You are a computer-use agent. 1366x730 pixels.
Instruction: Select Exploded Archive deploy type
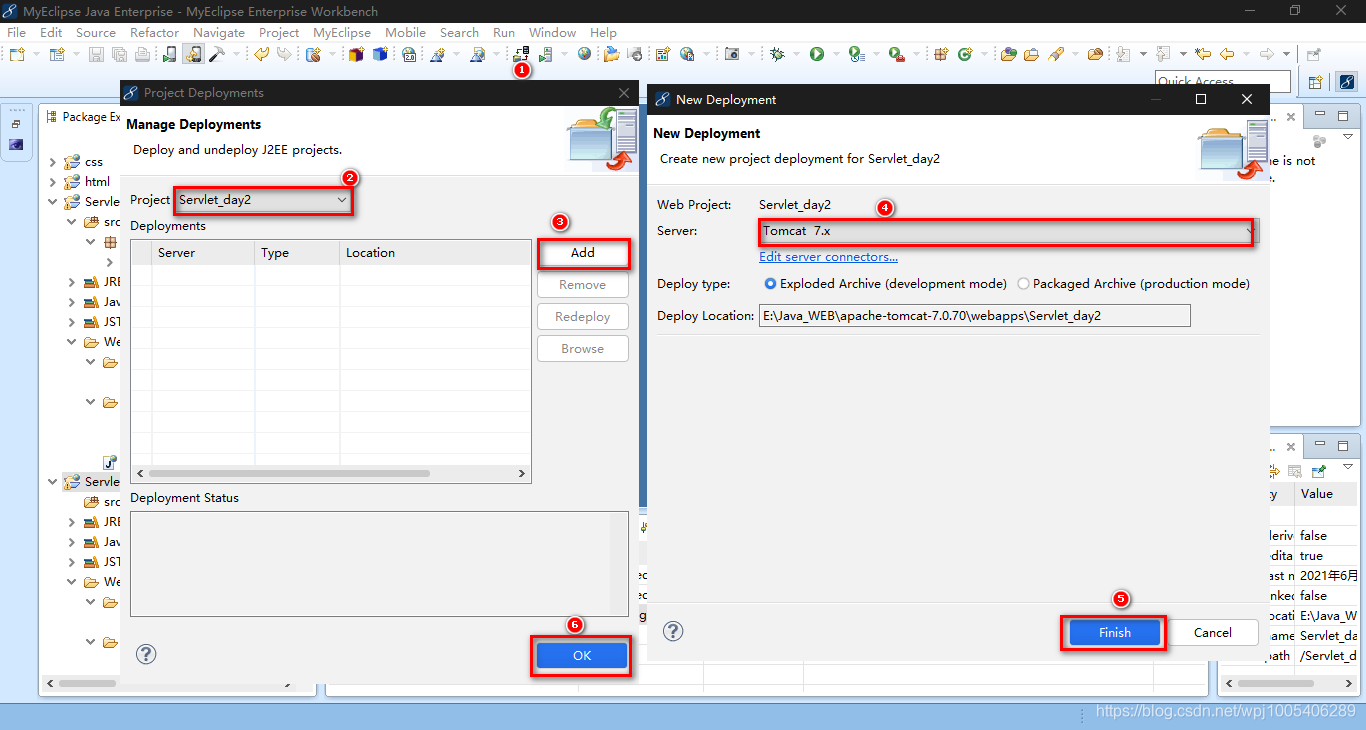coord(770,283)
